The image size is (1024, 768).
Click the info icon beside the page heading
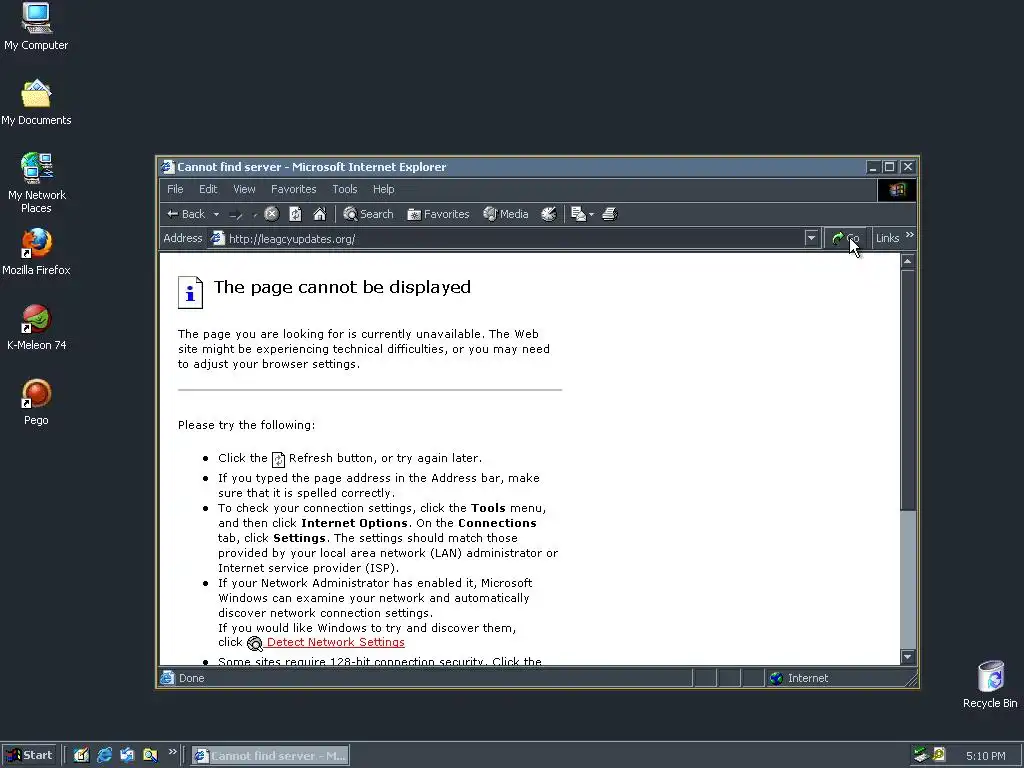coord(190,292)
